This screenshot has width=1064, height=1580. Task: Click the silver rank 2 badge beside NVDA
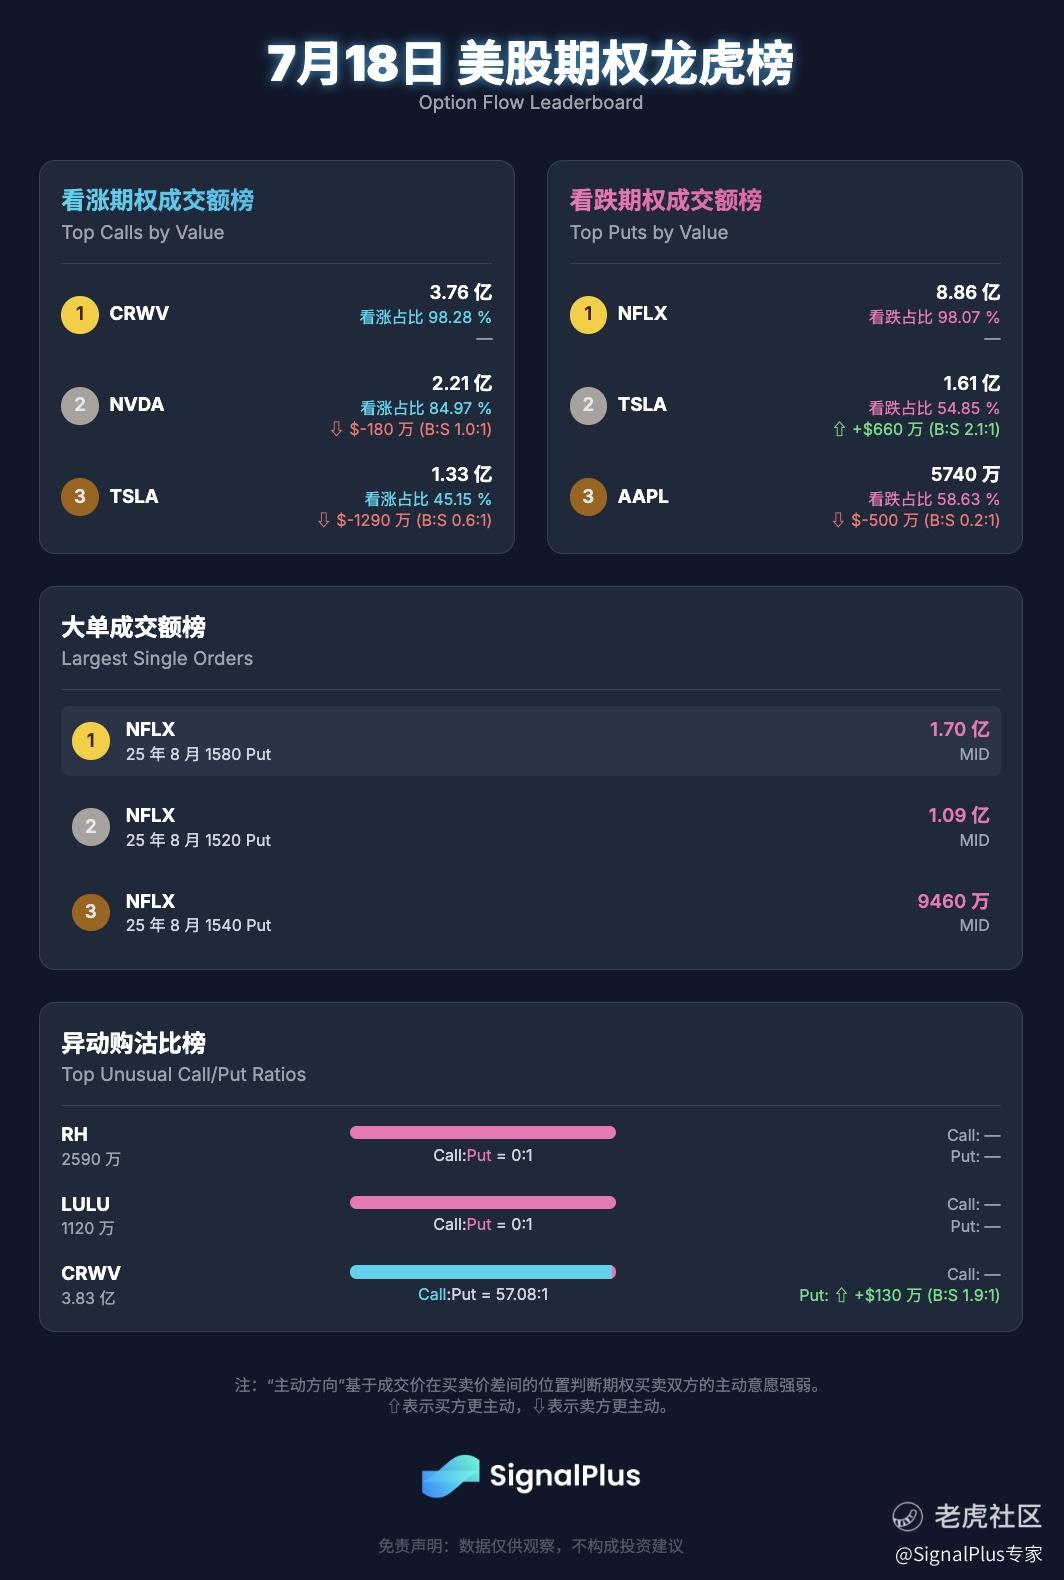(x=80, y=405)
